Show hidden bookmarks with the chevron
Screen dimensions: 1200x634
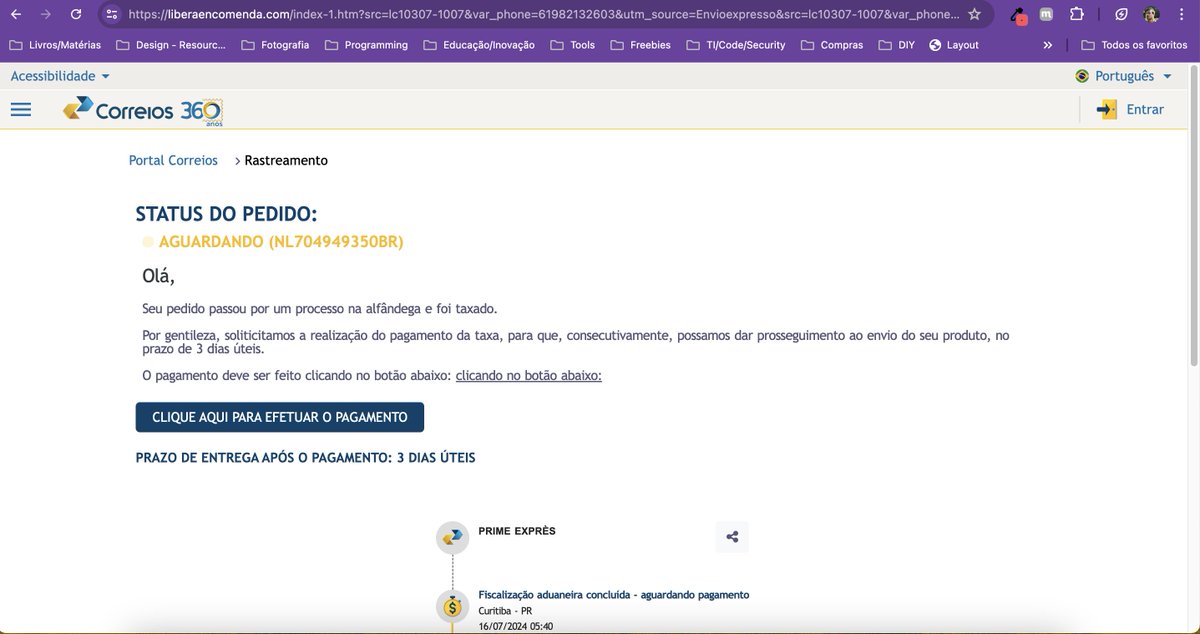[x=1047, y=45]
